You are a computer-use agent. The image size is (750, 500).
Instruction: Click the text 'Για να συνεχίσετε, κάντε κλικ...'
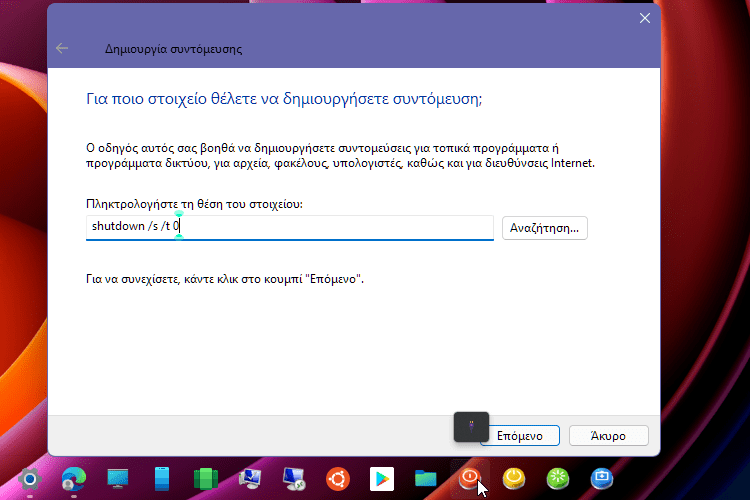click(225, 279)
